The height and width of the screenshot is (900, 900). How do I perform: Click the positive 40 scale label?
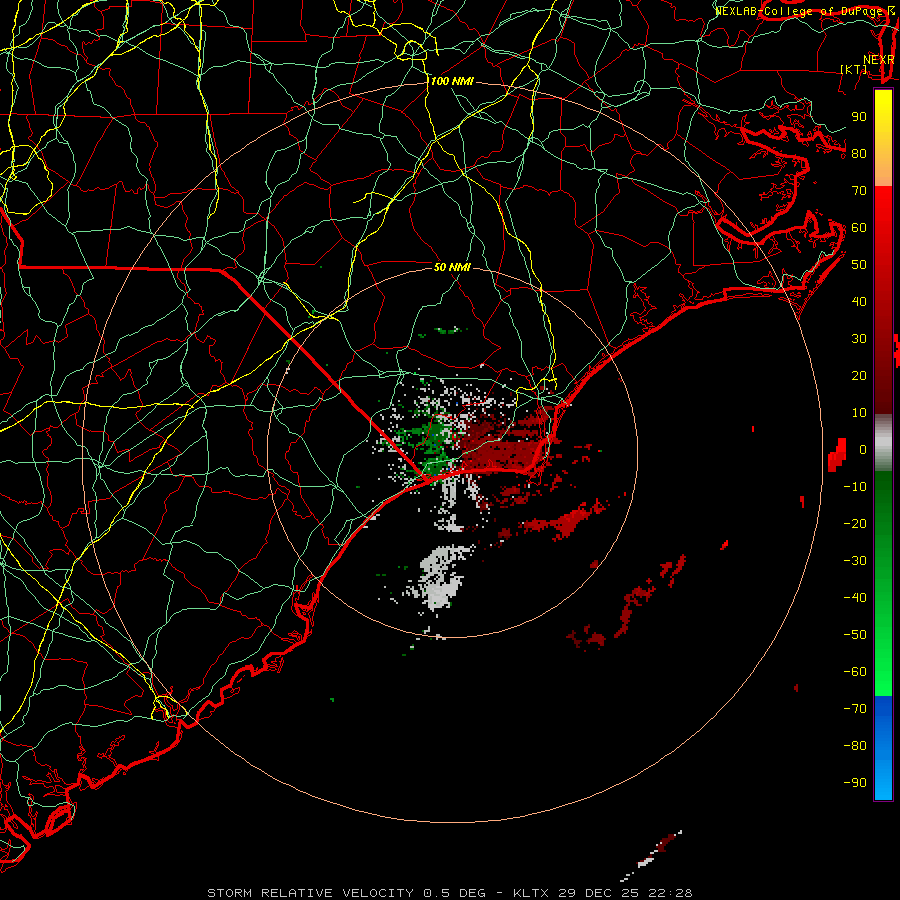859,302
